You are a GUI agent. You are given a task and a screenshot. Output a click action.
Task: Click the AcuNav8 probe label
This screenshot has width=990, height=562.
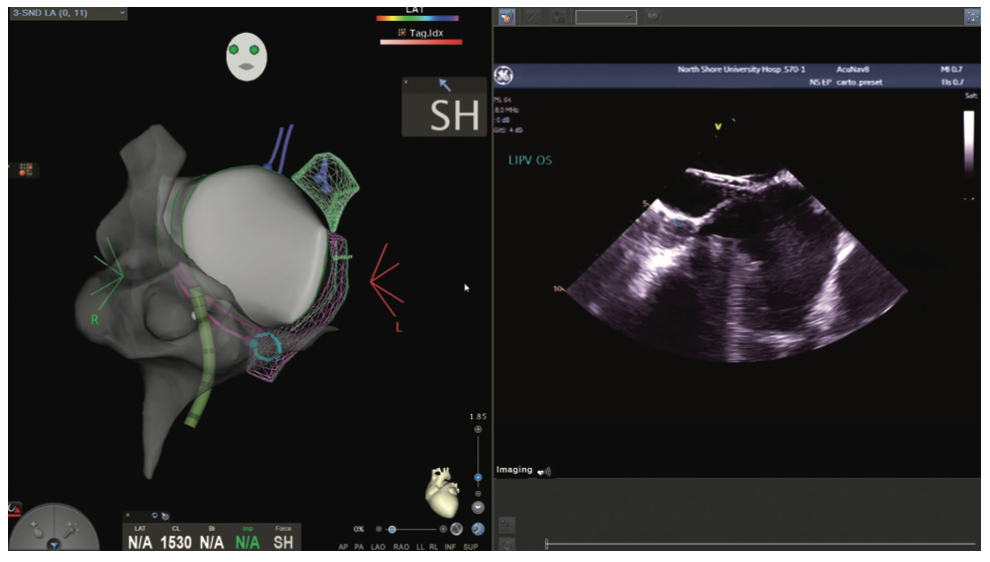point(852,69)
